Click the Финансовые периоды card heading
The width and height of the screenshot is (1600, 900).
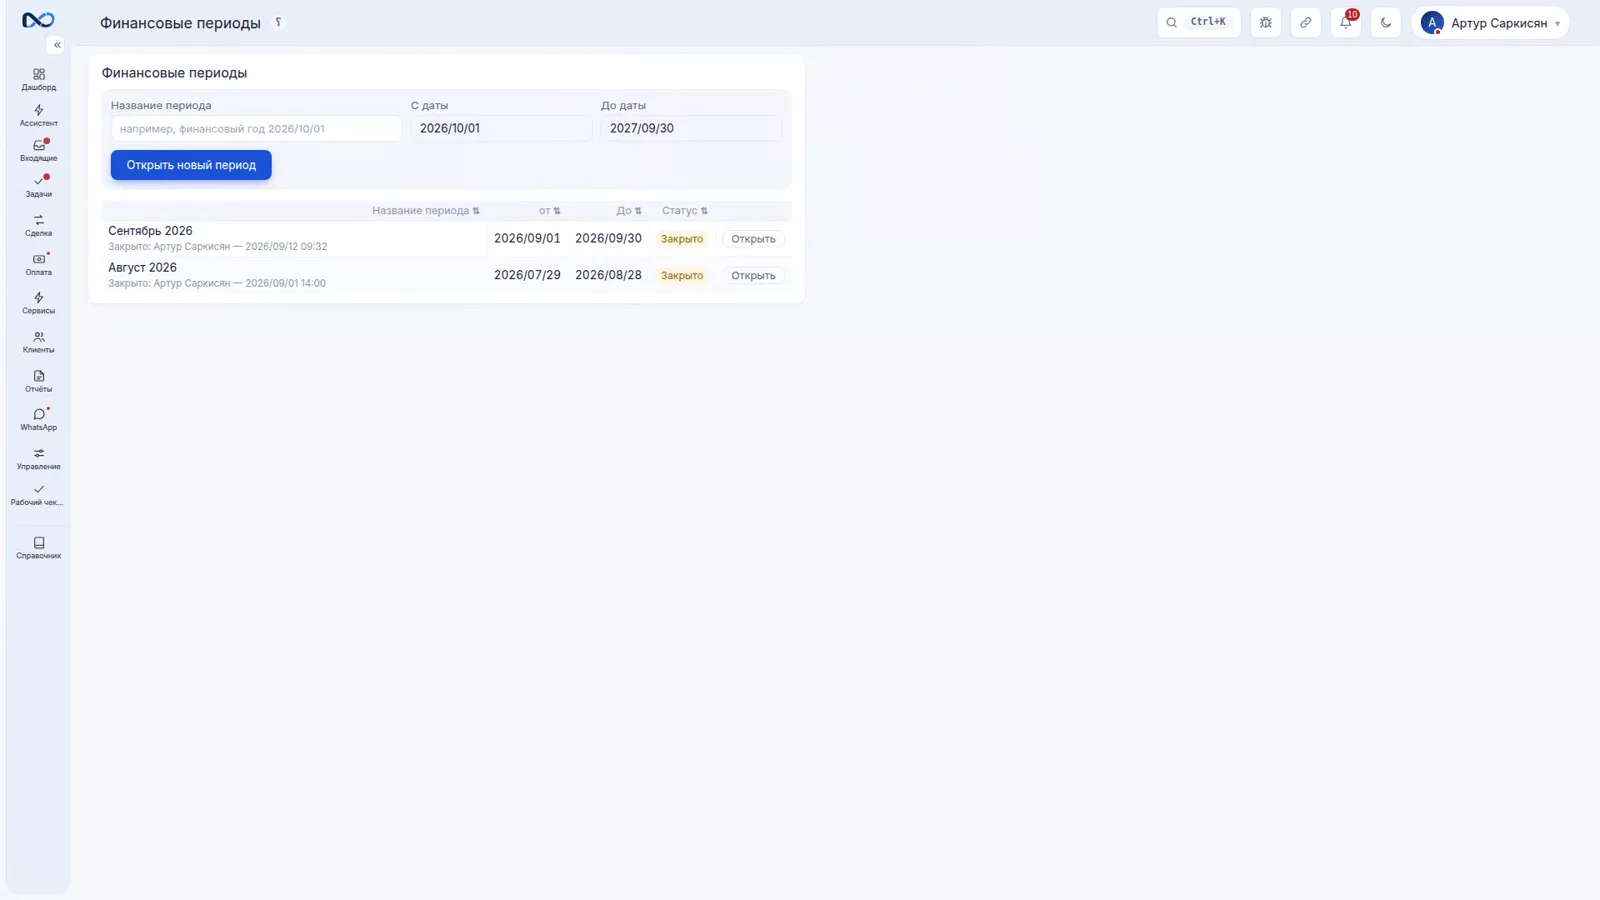click(x=174, y=73)
